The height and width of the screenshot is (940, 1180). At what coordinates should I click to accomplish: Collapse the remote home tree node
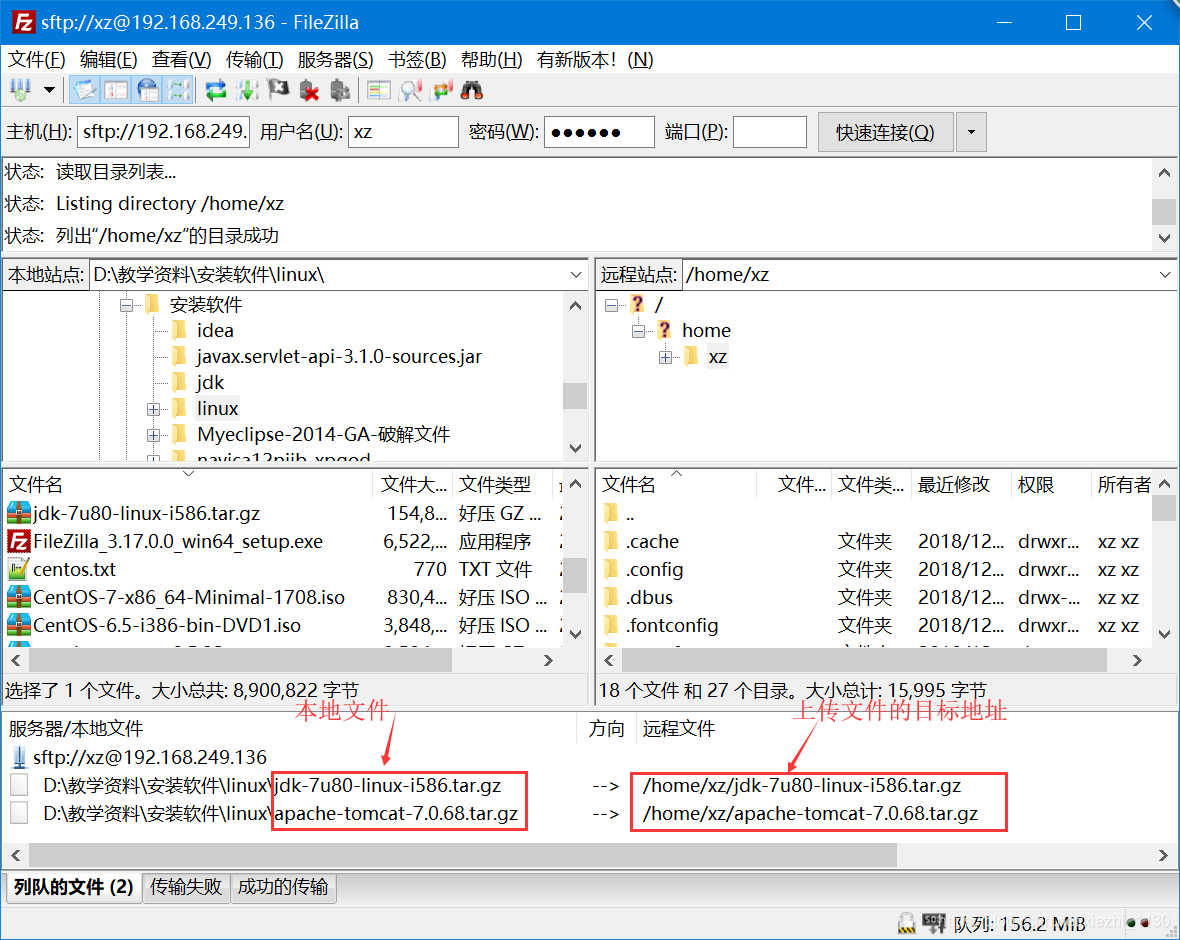[x=638, y=331]
